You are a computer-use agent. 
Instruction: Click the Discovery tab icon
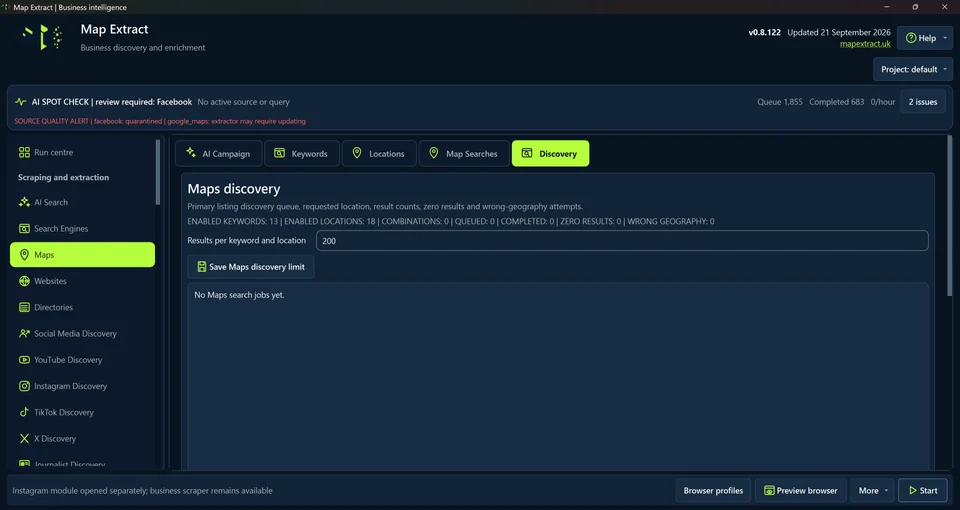coord(527,153)
